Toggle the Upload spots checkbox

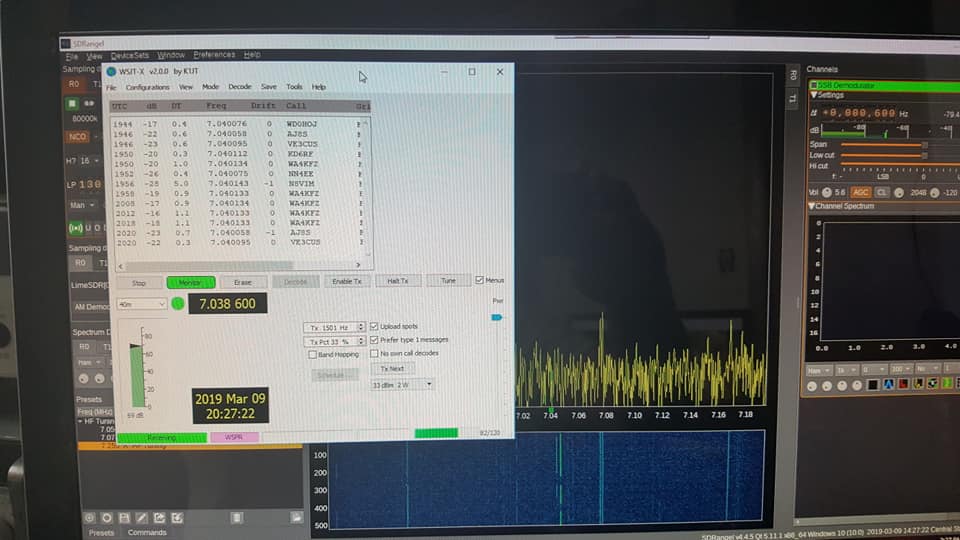pyautogui.click(x=374, y=326)
